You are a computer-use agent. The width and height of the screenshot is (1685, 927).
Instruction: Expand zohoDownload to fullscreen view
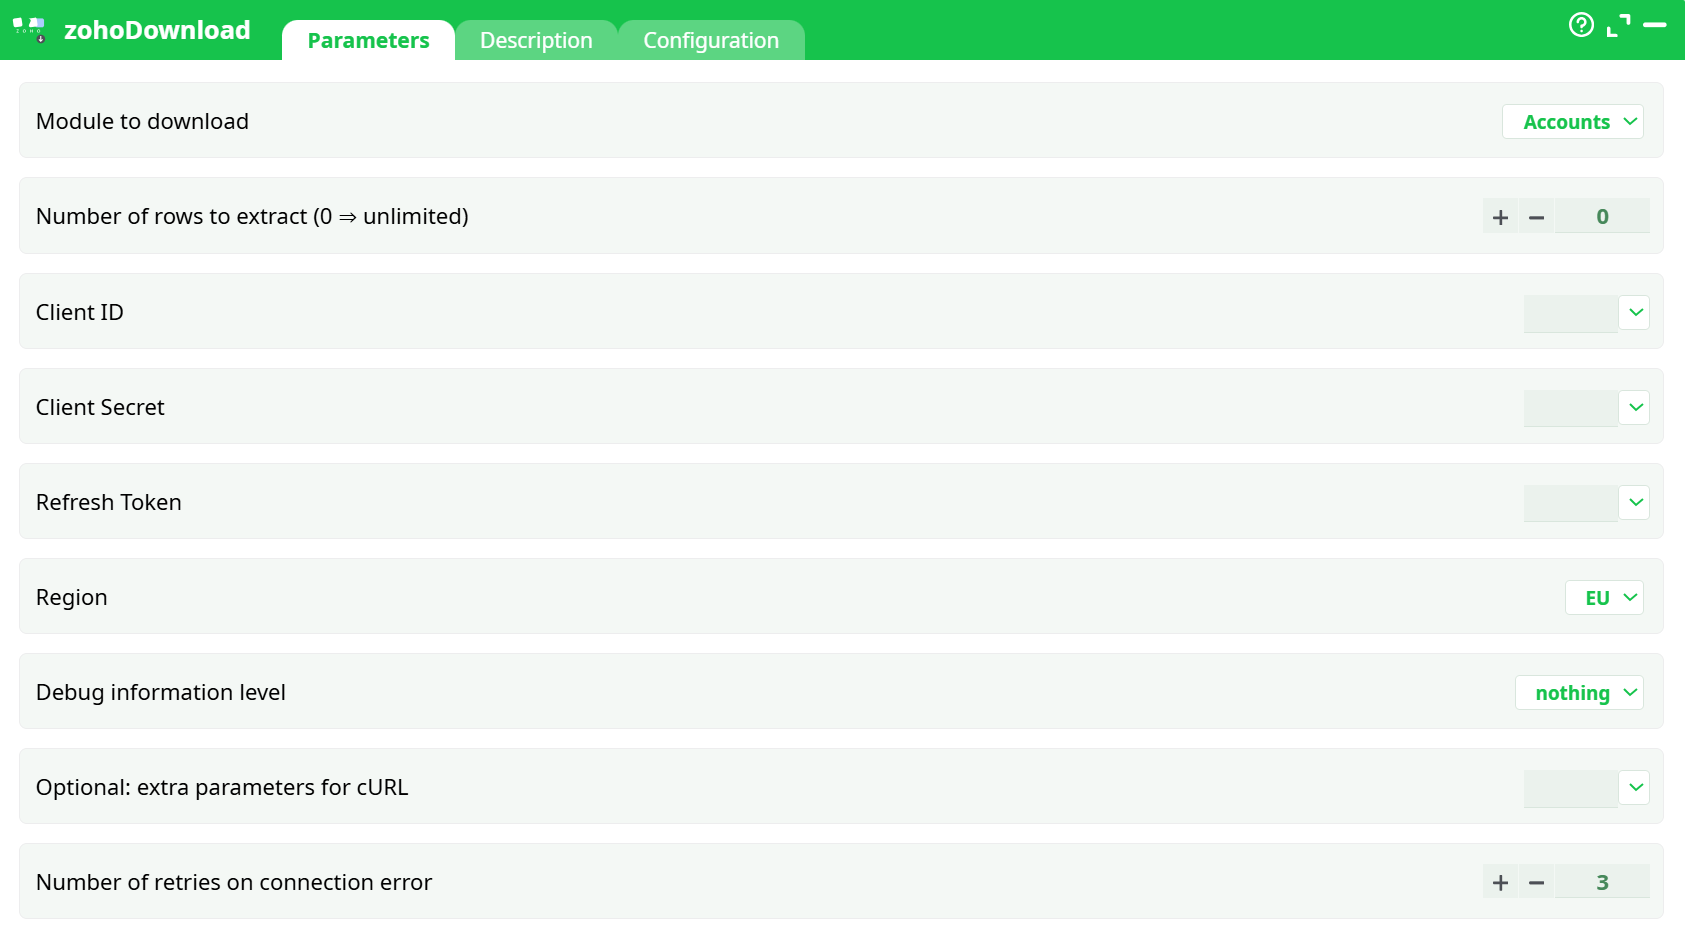(1619, 25)
